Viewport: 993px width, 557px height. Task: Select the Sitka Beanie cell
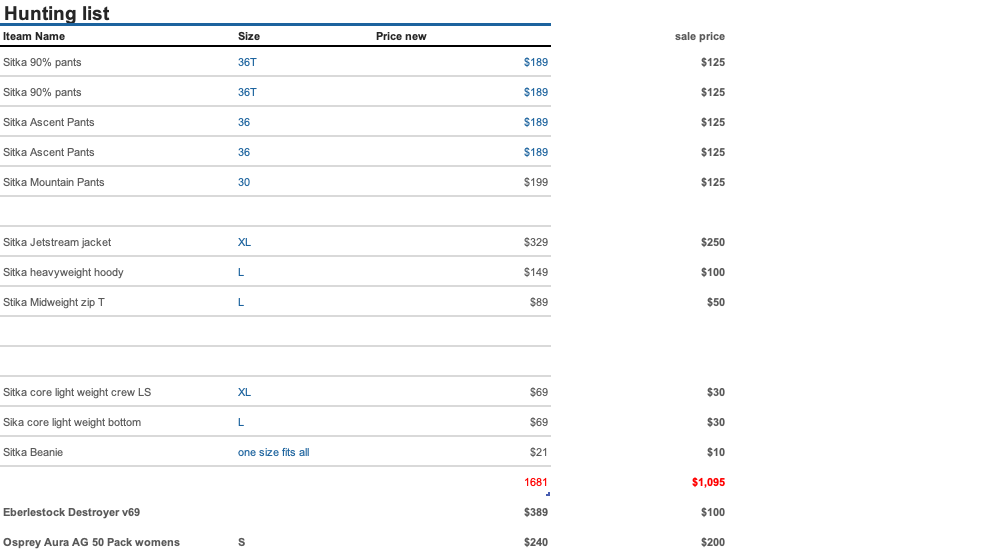pyautogui.click(x=33, y=452)
